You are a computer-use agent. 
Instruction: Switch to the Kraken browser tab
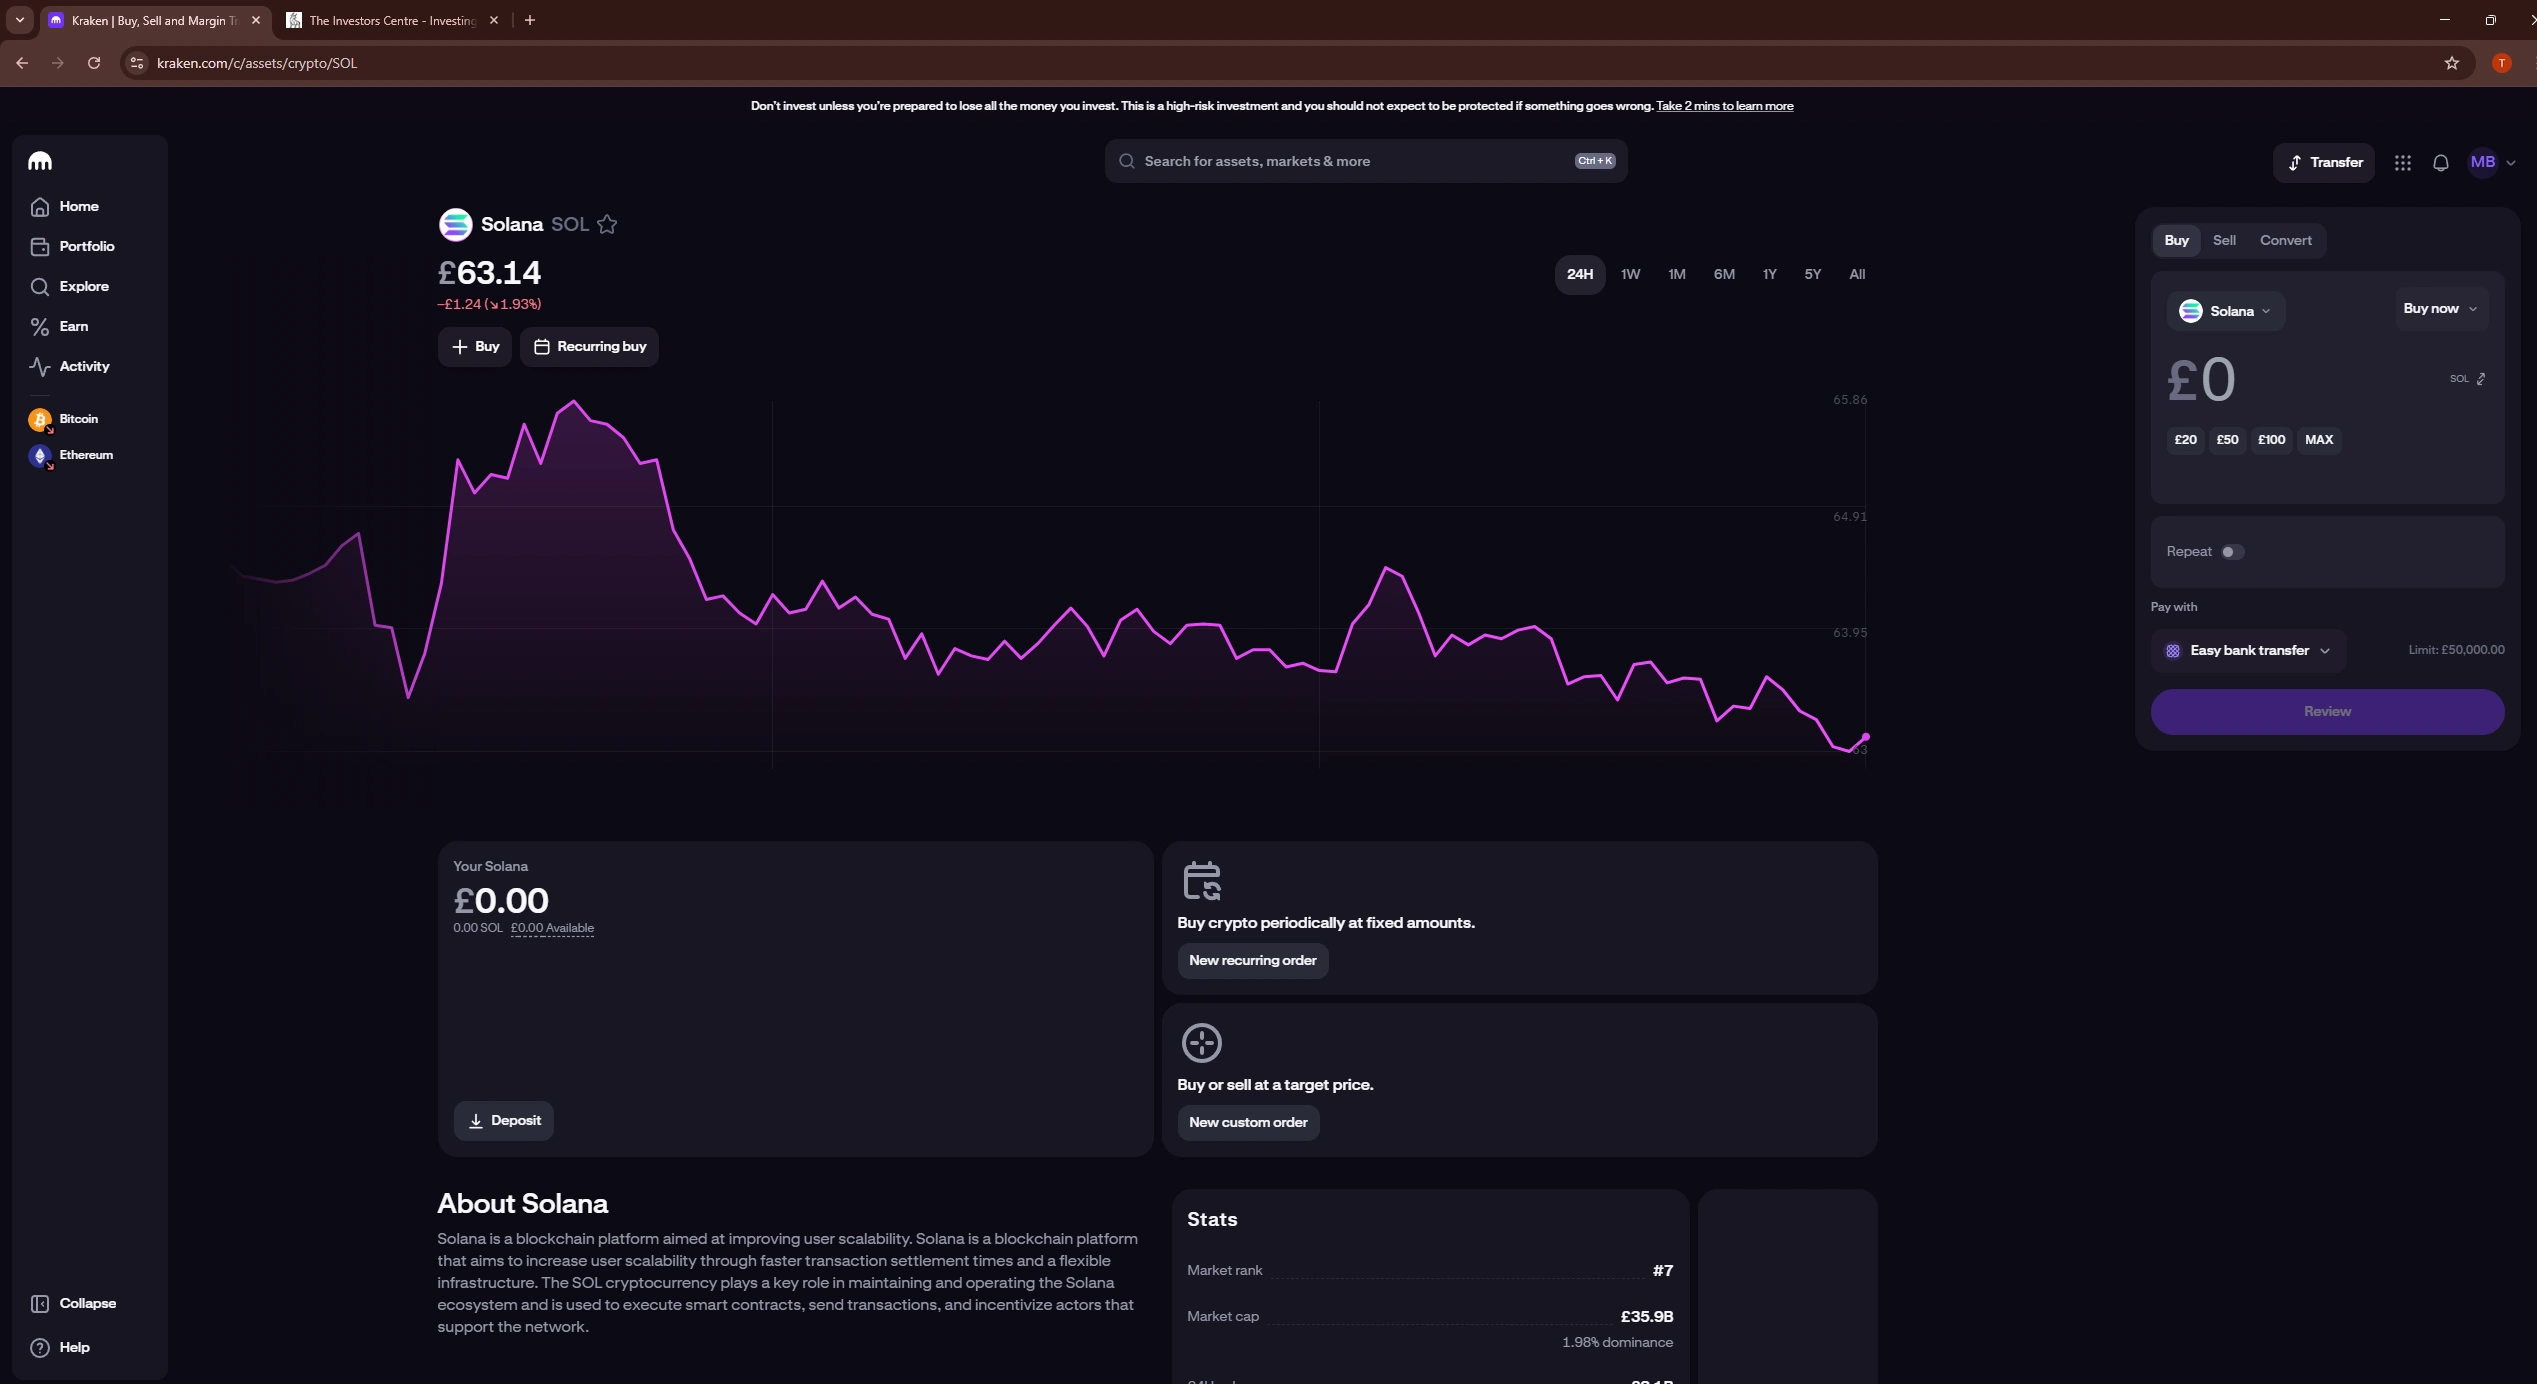[155, 20]
